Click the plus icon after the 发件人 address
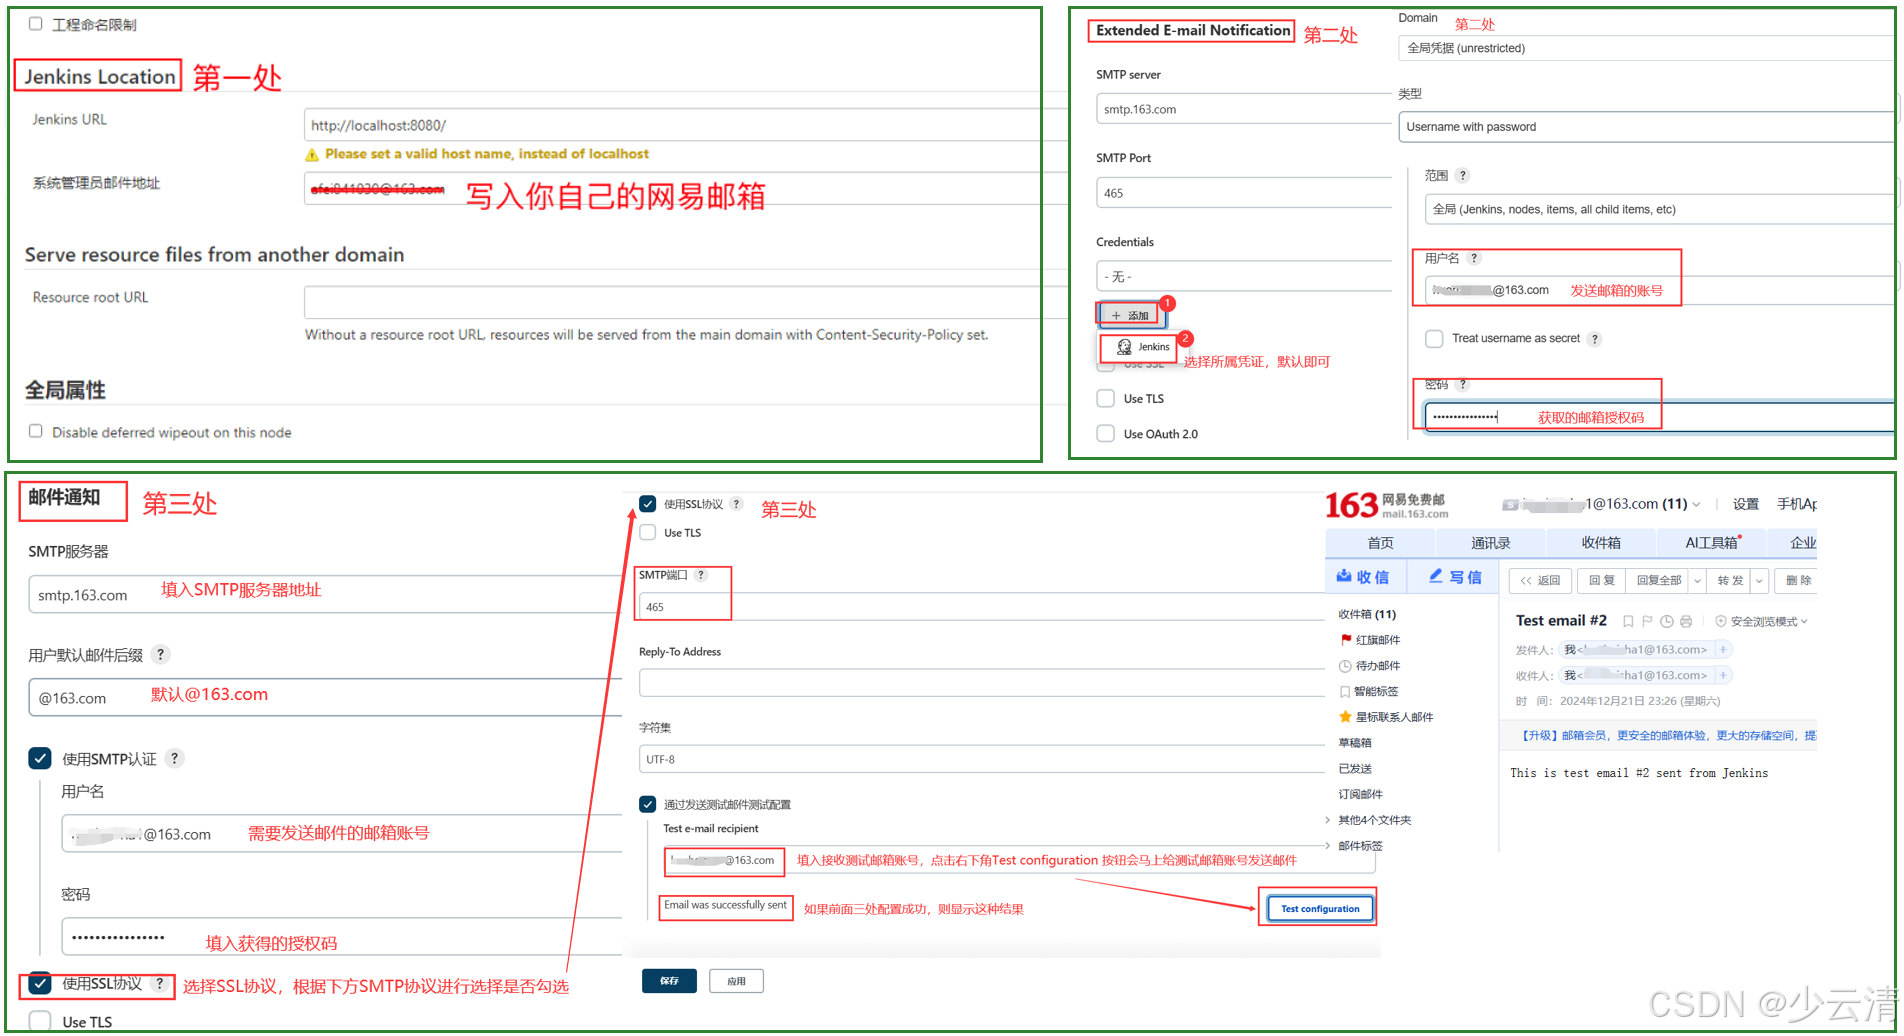The height and width of the screenshot is (1036, 1904). (1723, 650)
